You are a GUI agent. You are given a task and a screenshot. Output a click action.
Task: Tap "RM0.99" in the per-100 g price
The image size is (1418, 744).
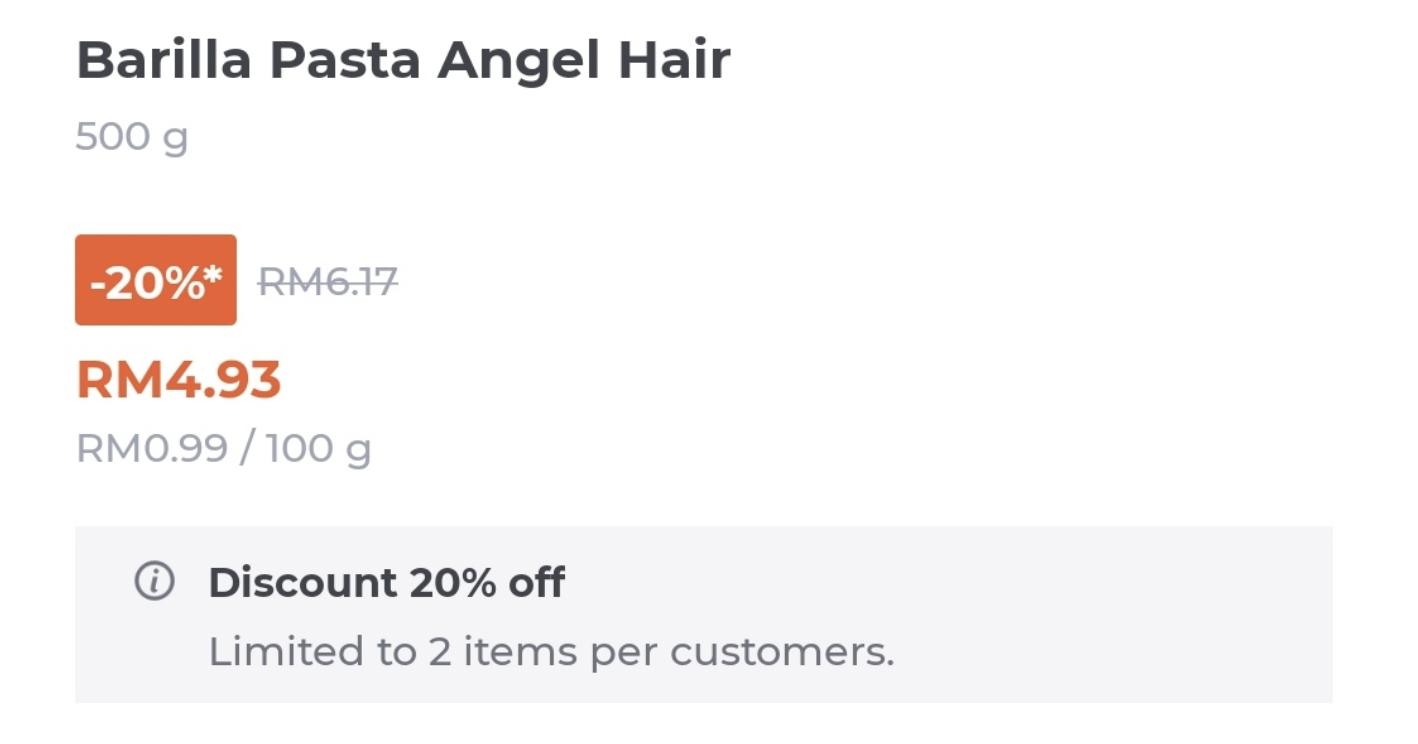pyautogui.click(x=152, y=449)
